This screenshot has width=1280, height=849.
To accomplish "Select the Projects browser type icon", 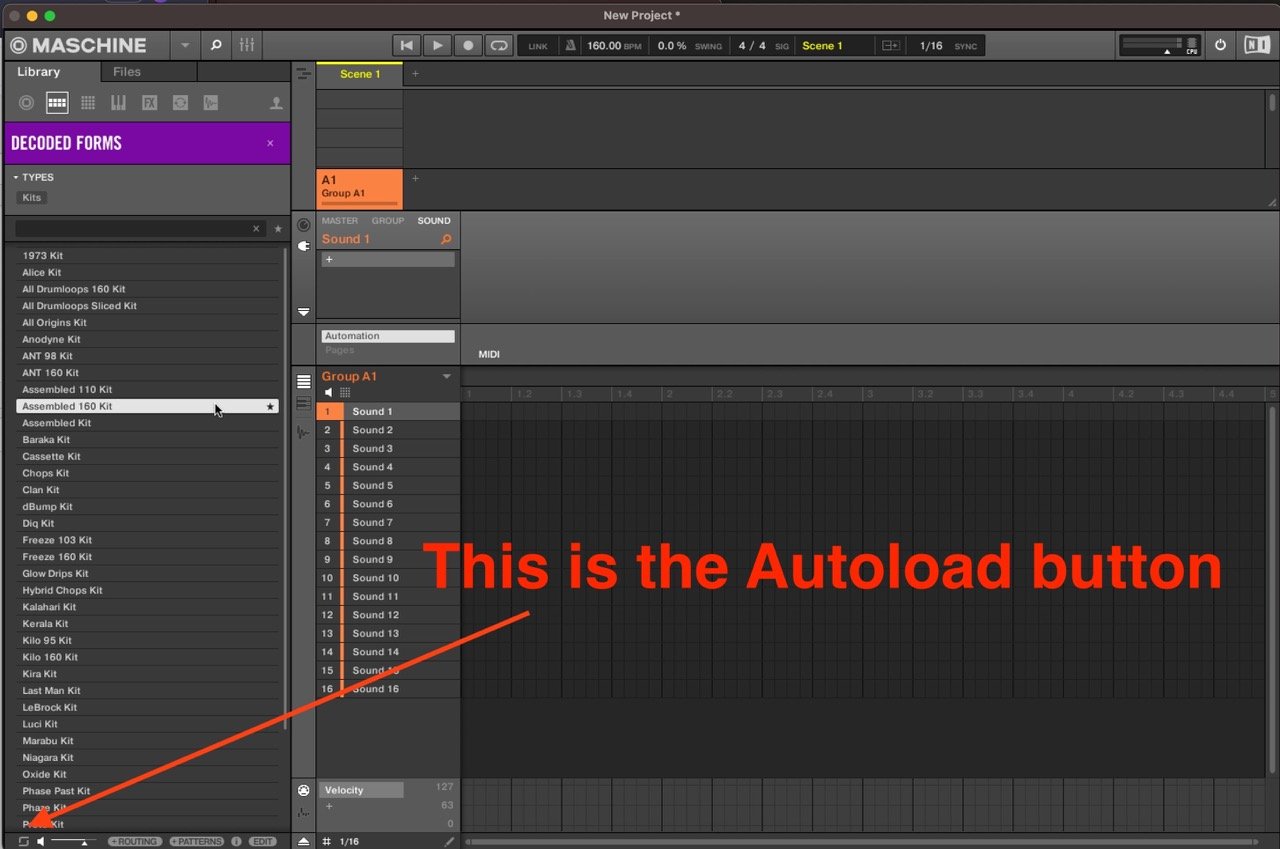I will click(27, 103).
